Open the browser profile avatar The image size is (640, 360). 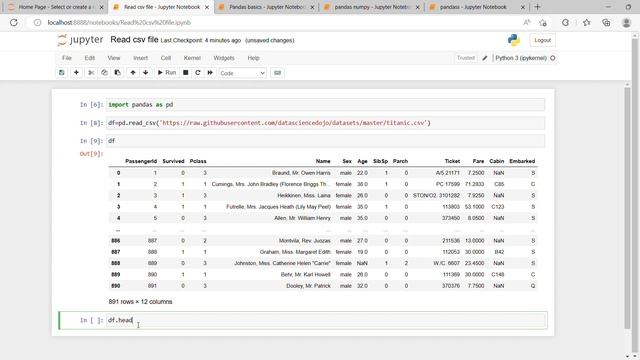(x=627, y=22)
